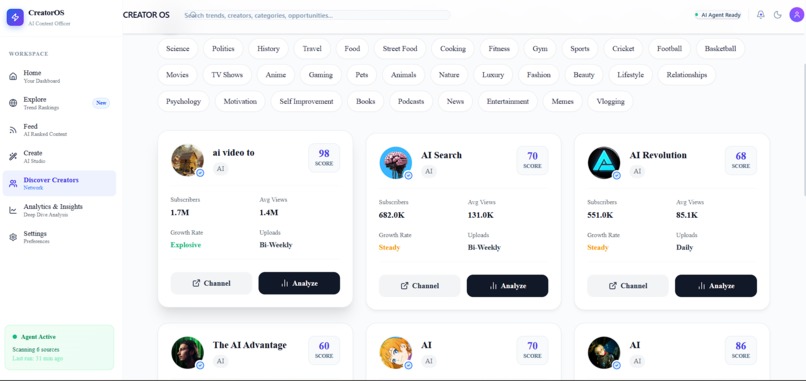Open Explore Trend Rankings
806x381 pixels.
pos(59,103)
